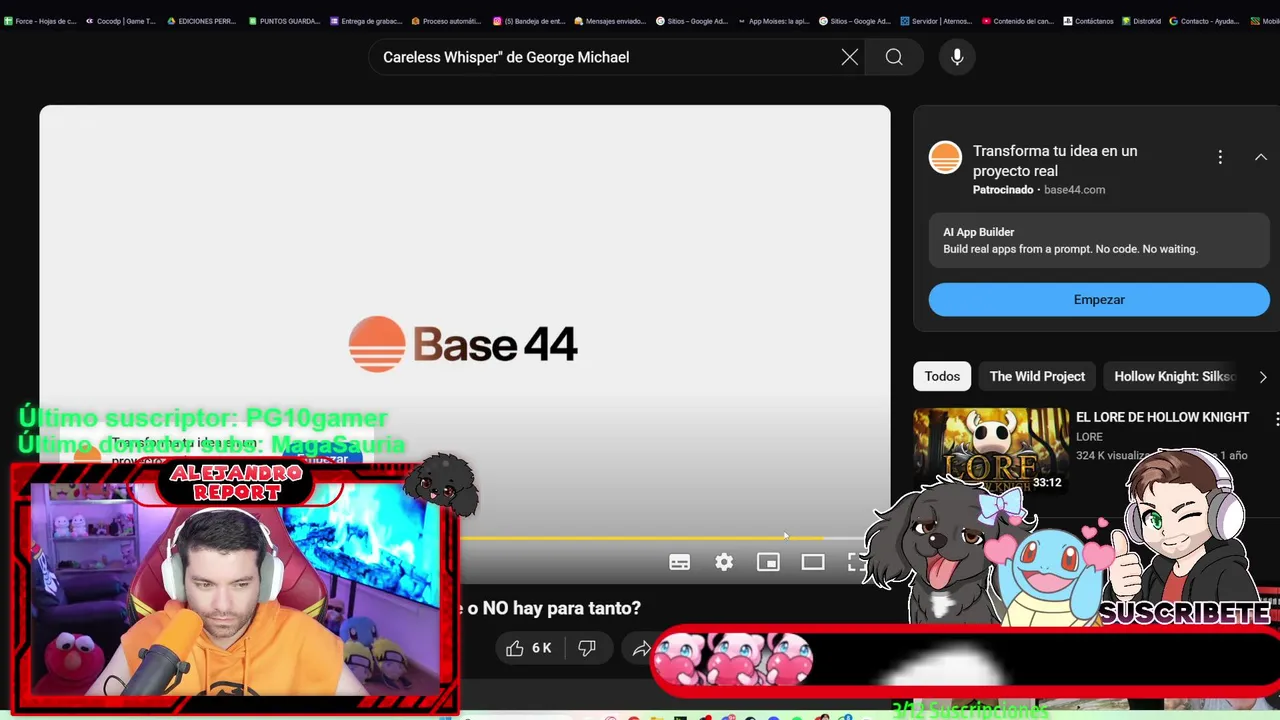Open the Entrega de grabac bookmark

point(365,21)
